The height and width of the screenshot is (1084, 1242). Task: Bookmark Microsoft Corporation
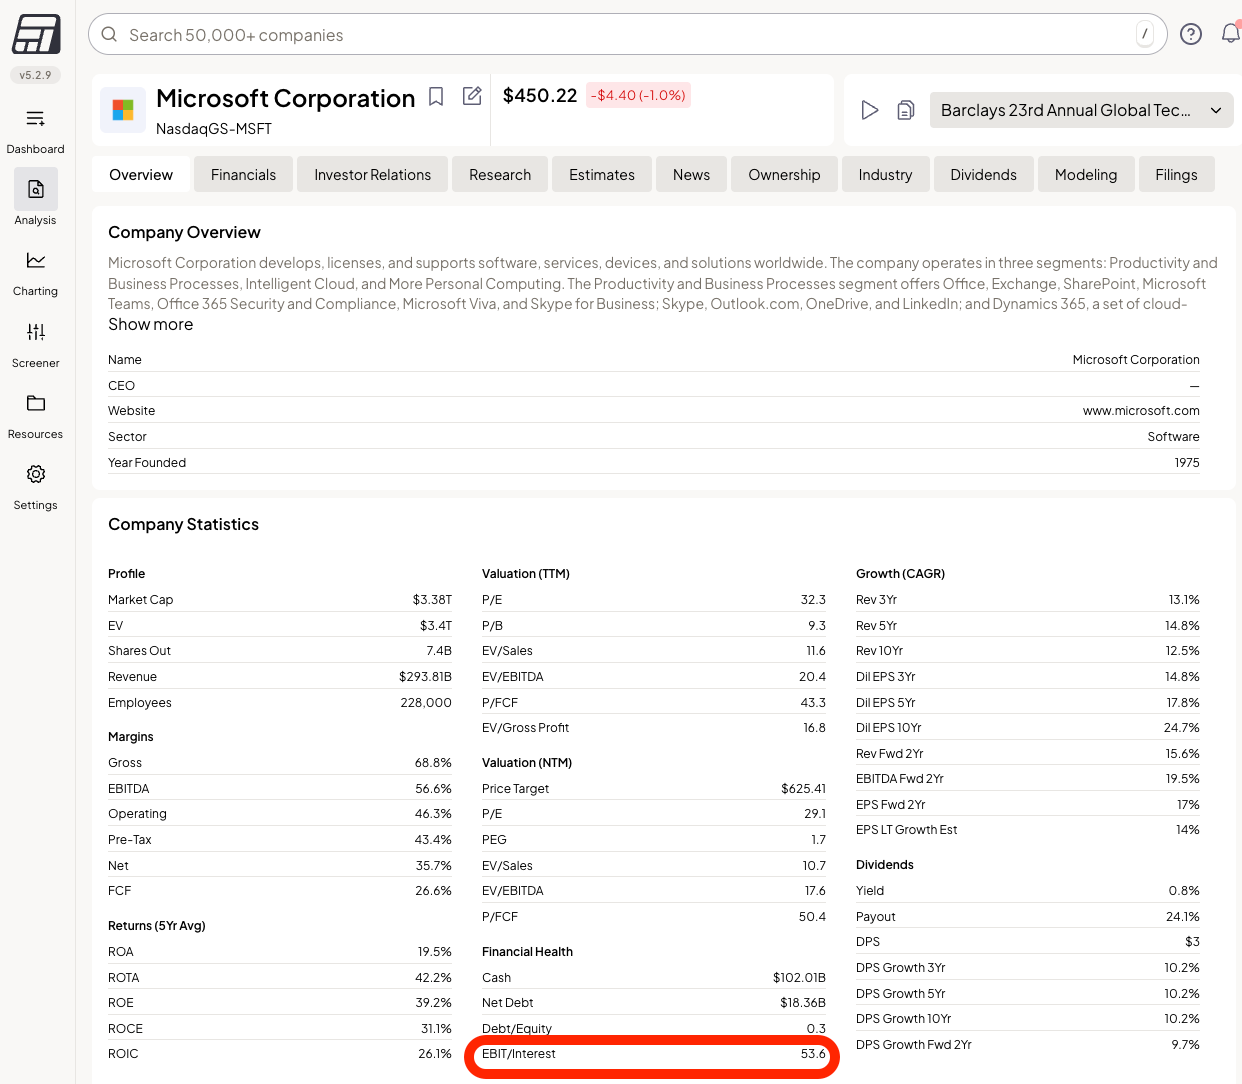(x=436, y=96)
